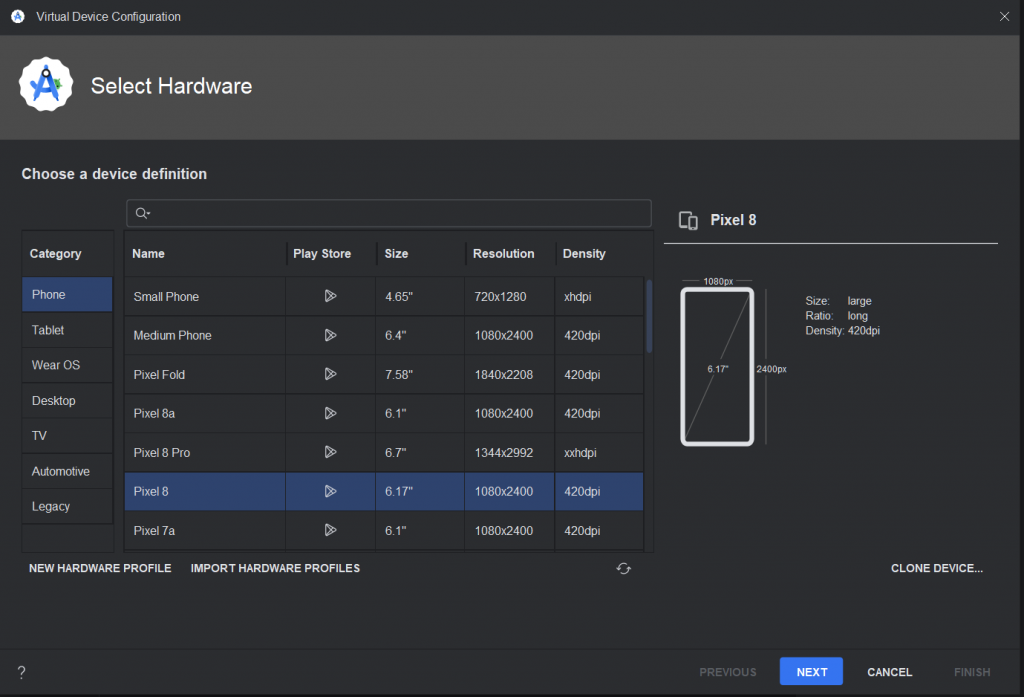Image resolution: width=1024 pixels, height=697 pixels.
Task: Click Android Studio icon in title bar
Action: [18, 16]
